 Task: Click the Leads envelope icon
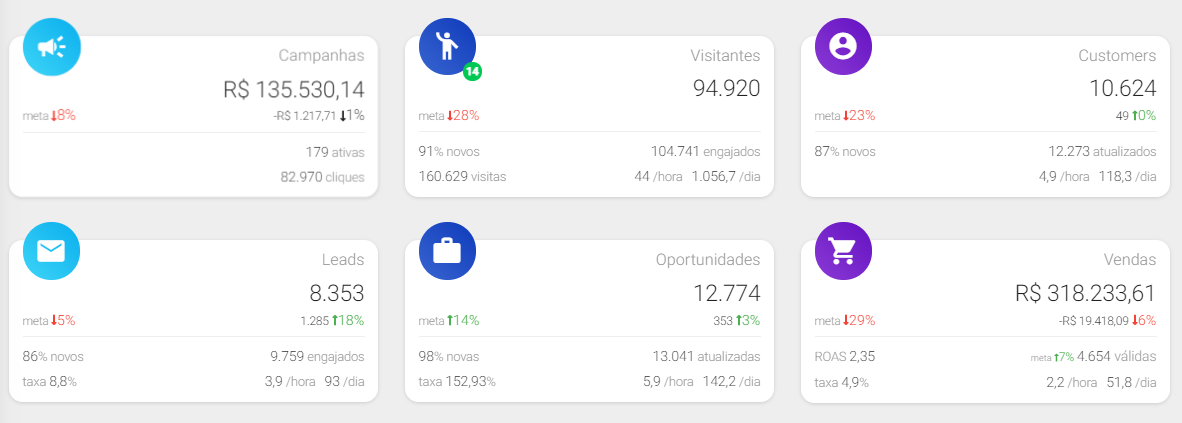tap(52, 250)
